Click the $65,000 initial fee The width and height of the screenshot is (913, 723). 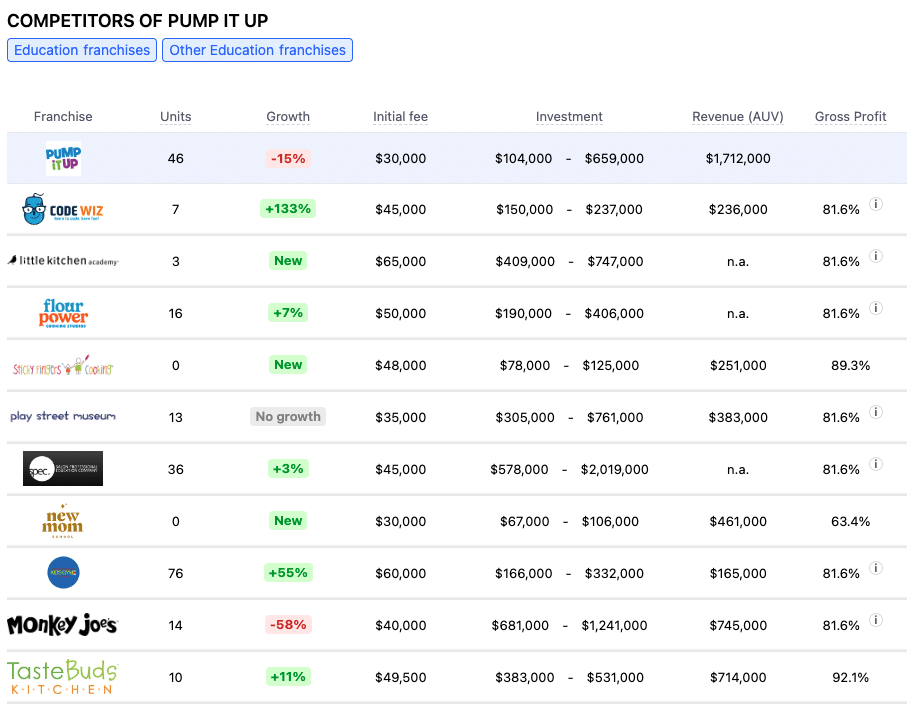[x=401, y=261]
